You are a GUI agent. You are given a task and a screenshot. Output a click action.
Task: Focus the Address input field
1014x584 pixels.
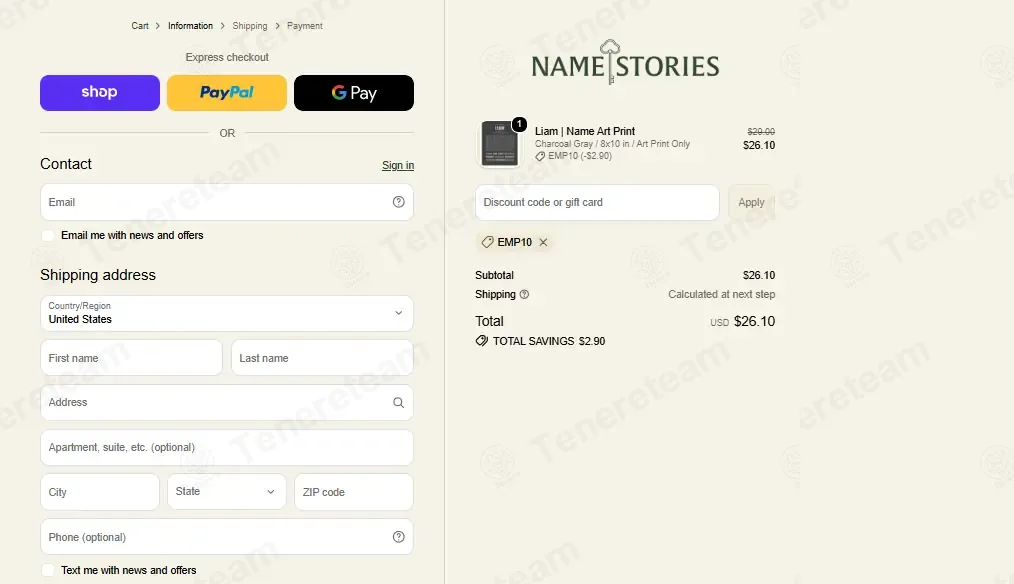pyautogui.click(x=227, y=402)
